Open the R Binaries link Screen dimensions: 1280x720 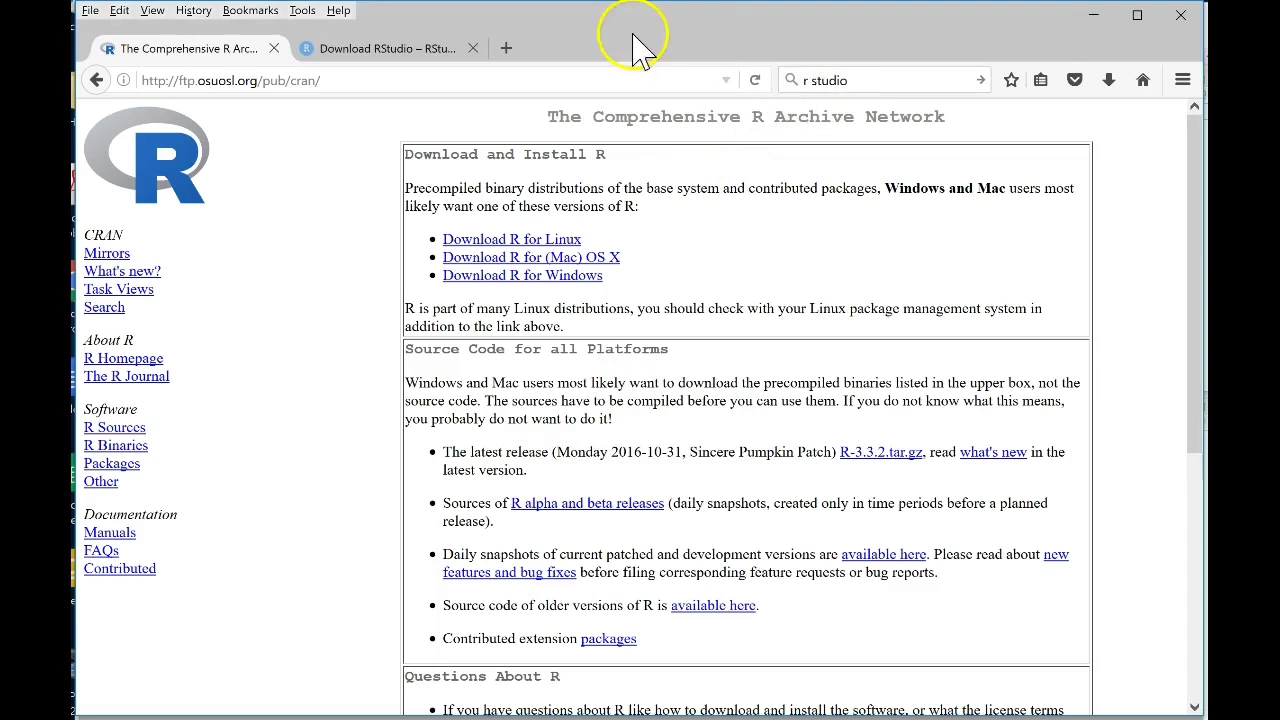(x=116, y=445)
